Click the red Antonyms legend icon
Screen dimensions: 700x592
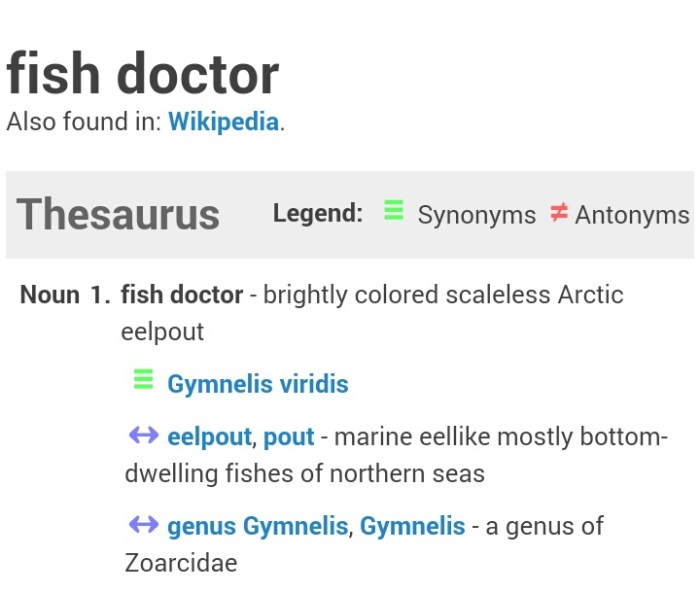coord(559,213)
